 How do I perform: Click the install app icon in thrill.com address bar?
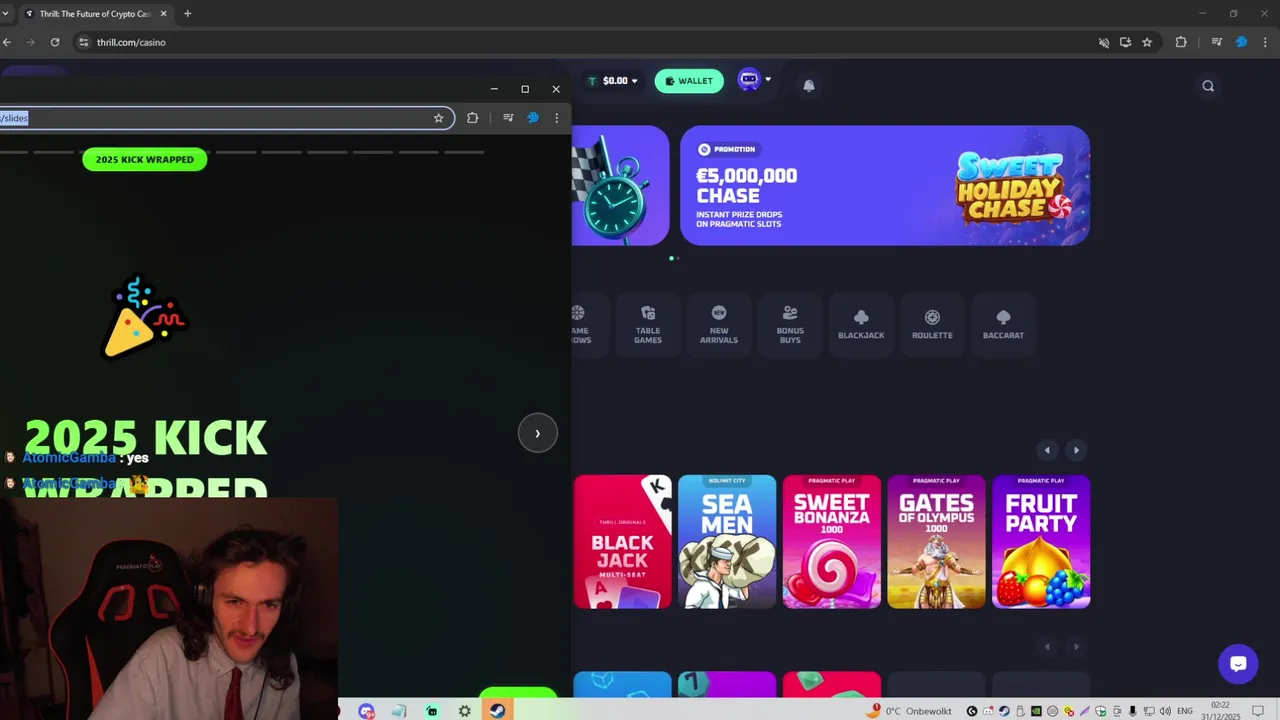[x=1125, y=42]
